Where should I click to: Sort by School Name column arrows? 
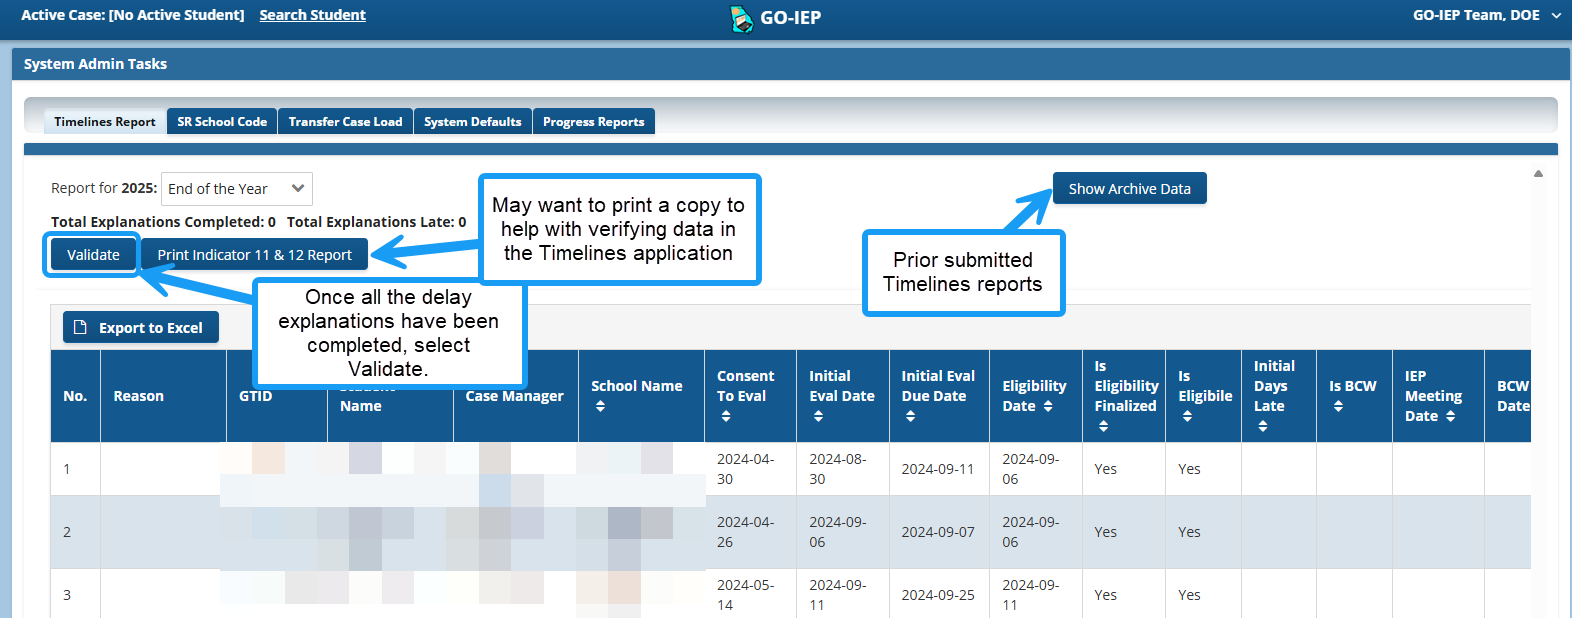(600, 406)
